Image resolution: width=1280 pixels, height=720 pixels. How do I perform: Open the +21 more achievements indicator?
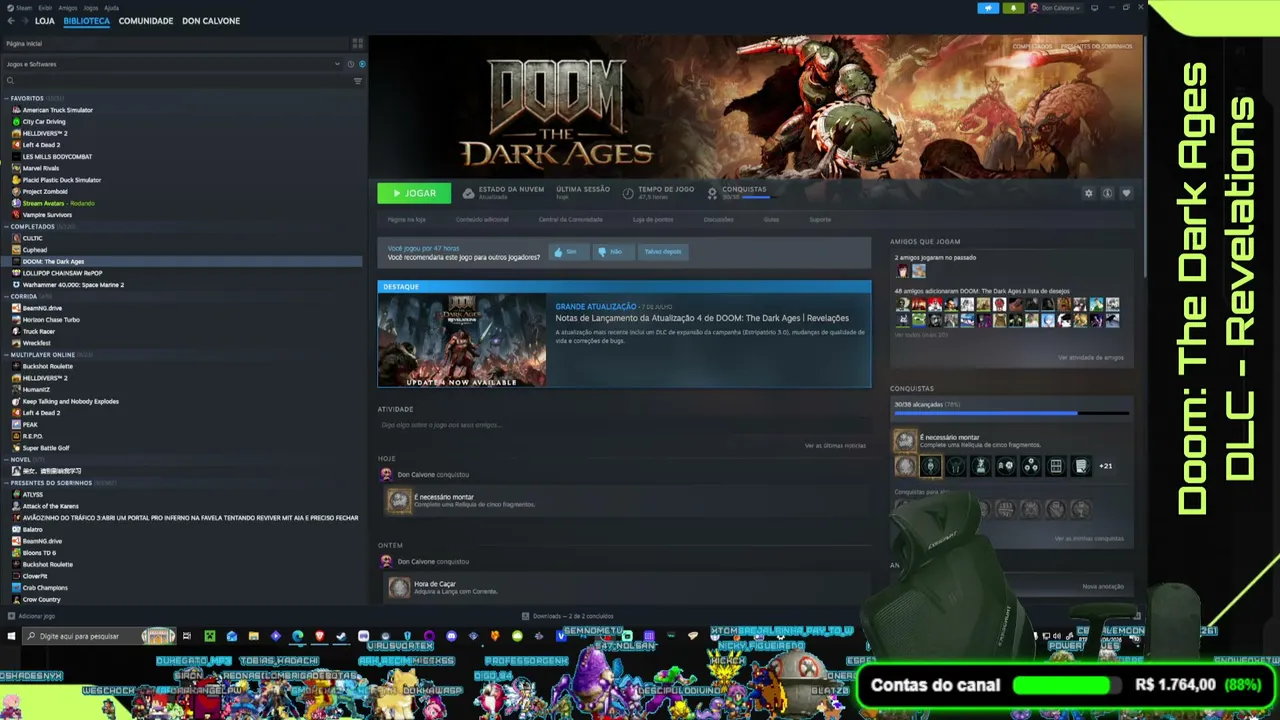pos(1105,466)
